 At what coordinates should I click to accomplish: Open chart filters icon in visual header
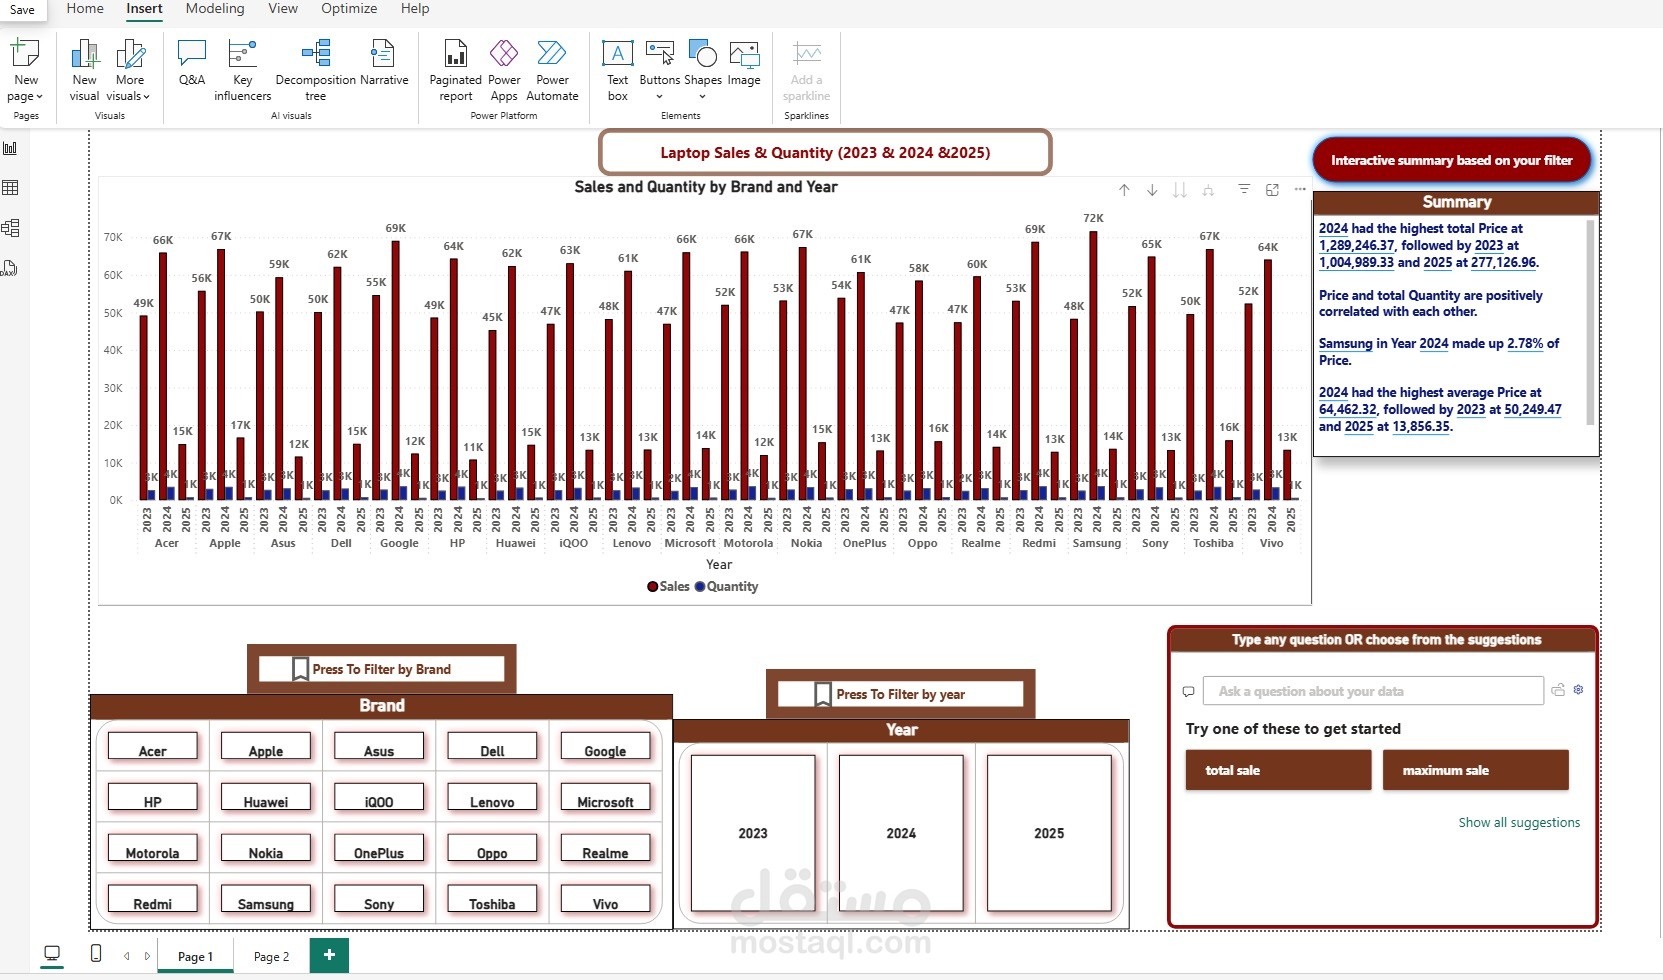[x=1244, y=189]
